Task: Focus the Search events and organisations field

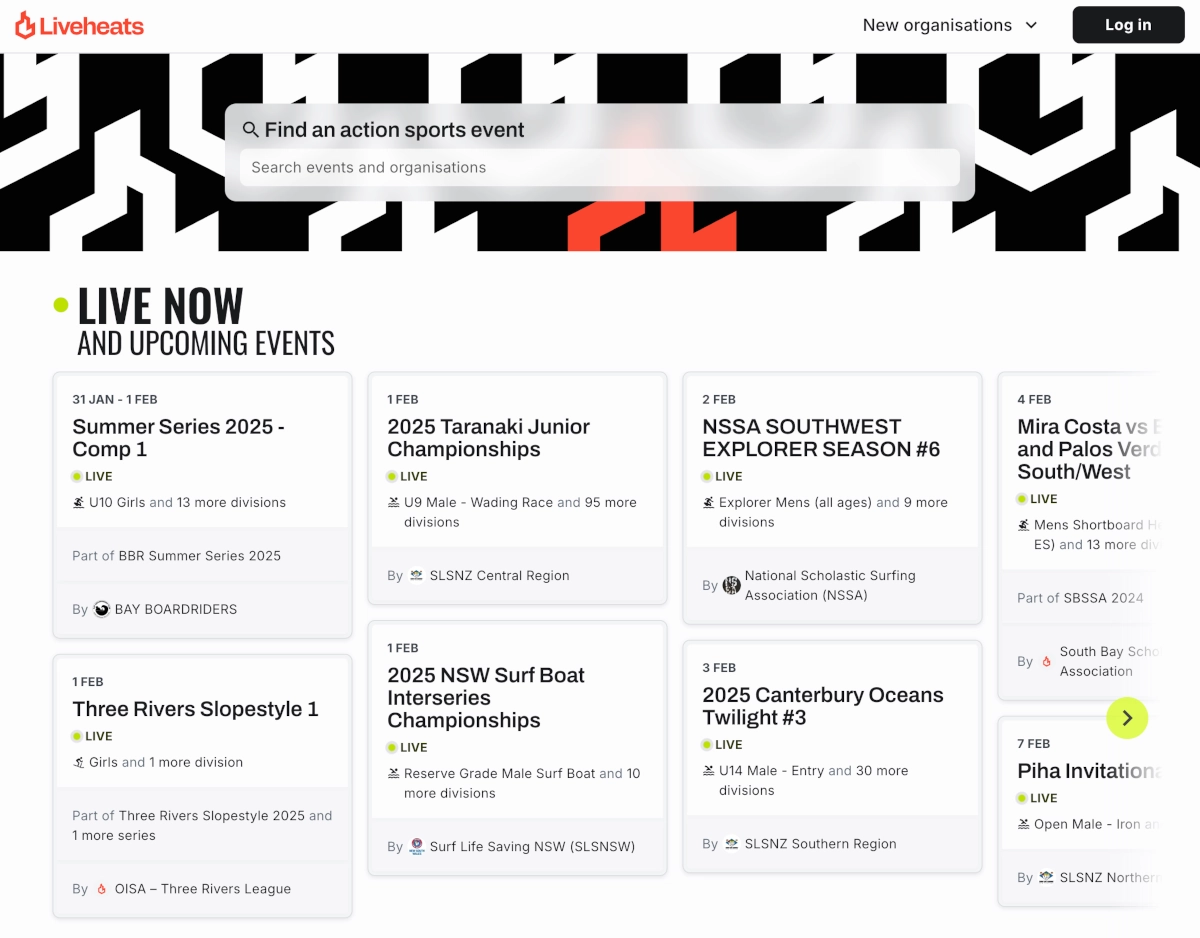Action: pyautogui.click(x=600, y=167)
